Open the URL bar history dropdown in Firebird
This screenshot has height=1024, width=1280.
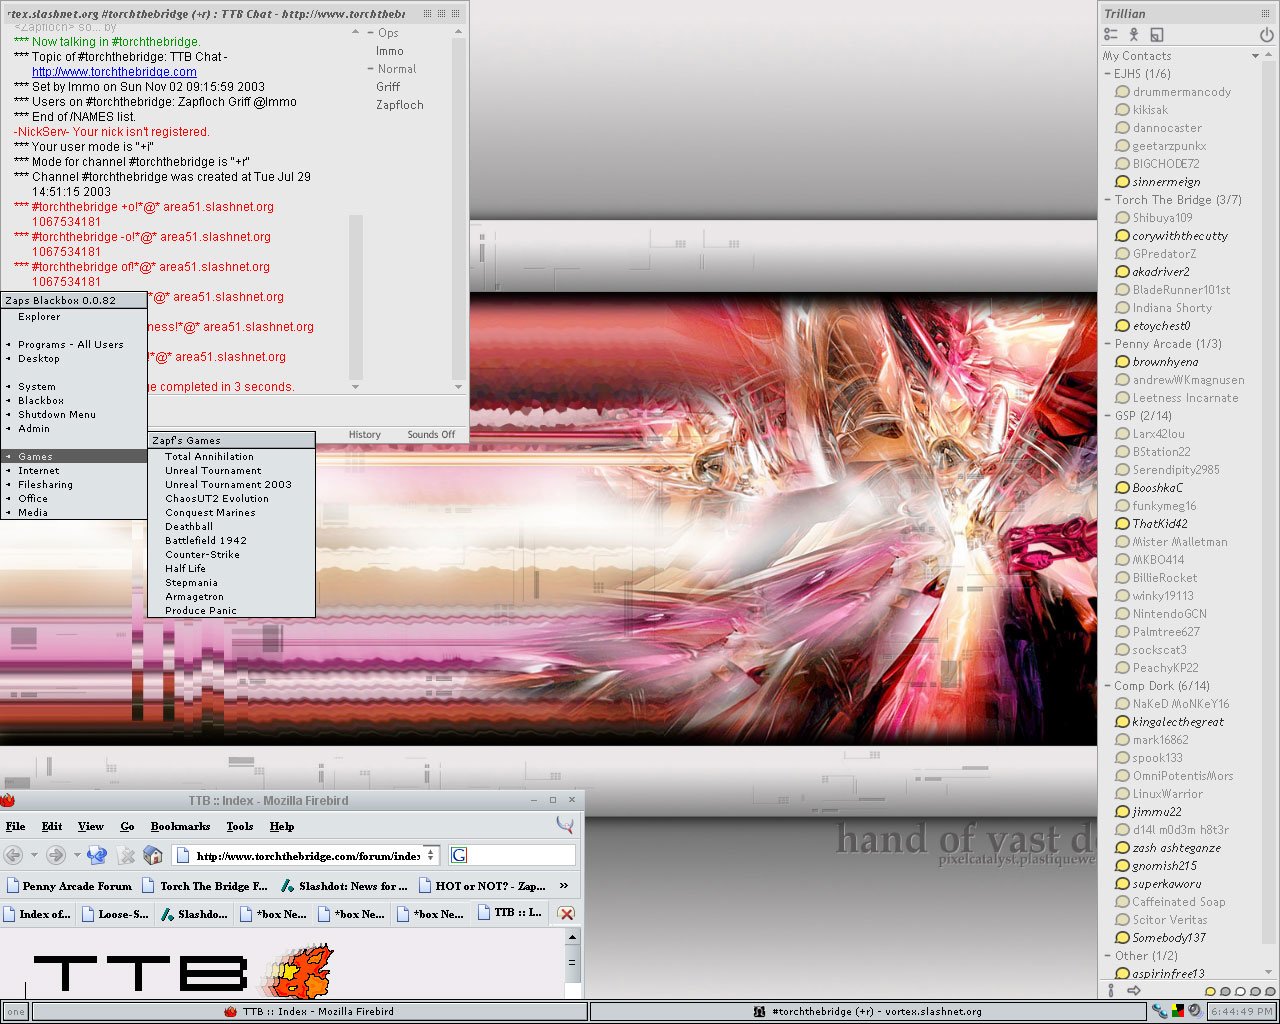(x=431, y=855)
